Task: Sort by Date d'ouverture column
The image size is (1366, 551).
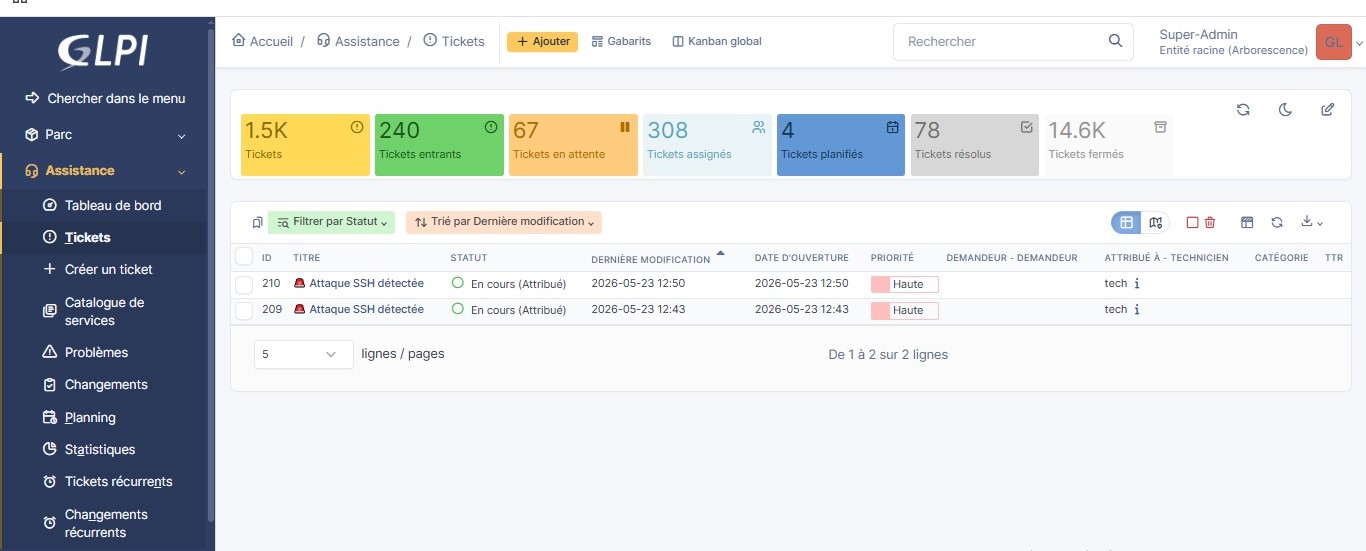Action: pos(801,258)
